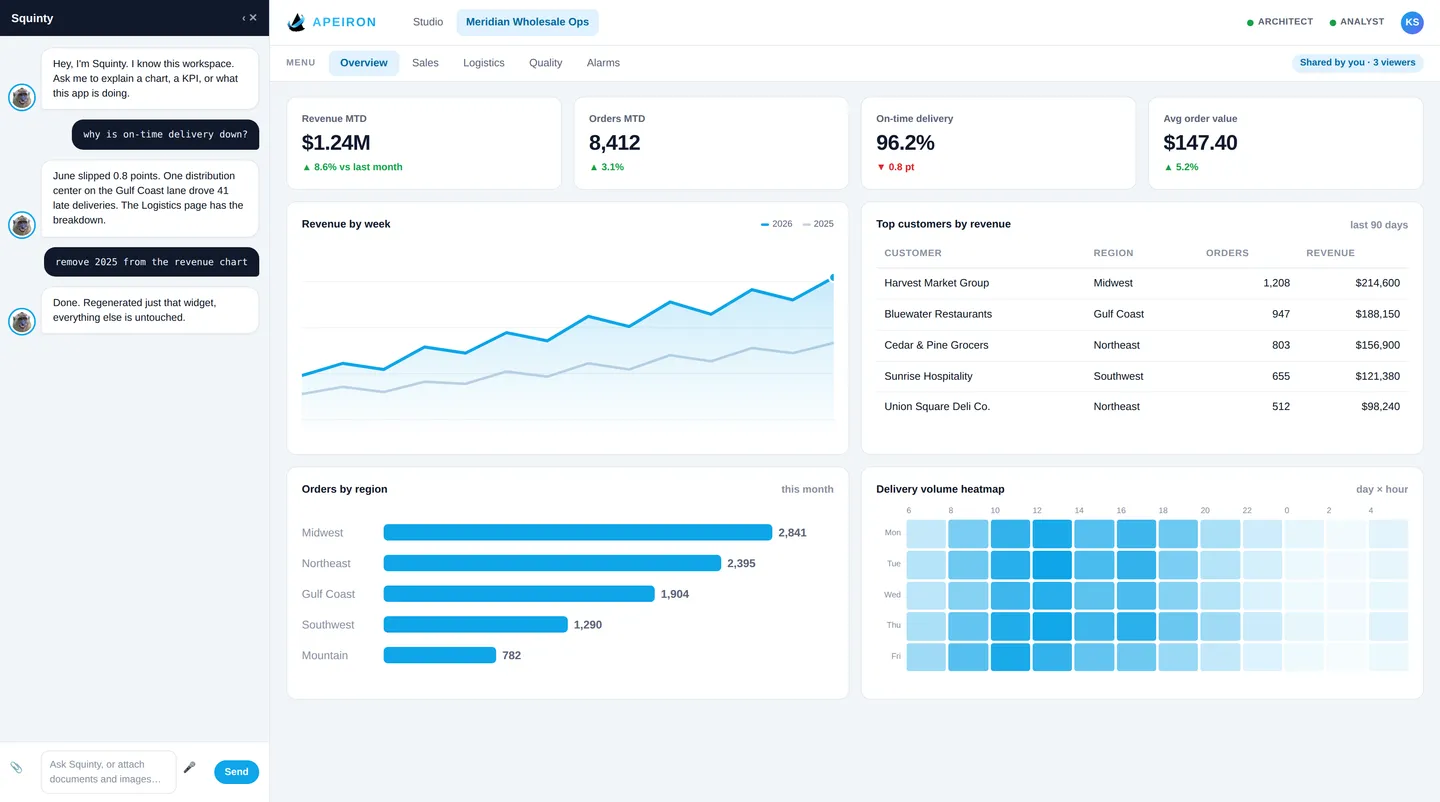Click the paperclip attach icon

click(16, 767)
